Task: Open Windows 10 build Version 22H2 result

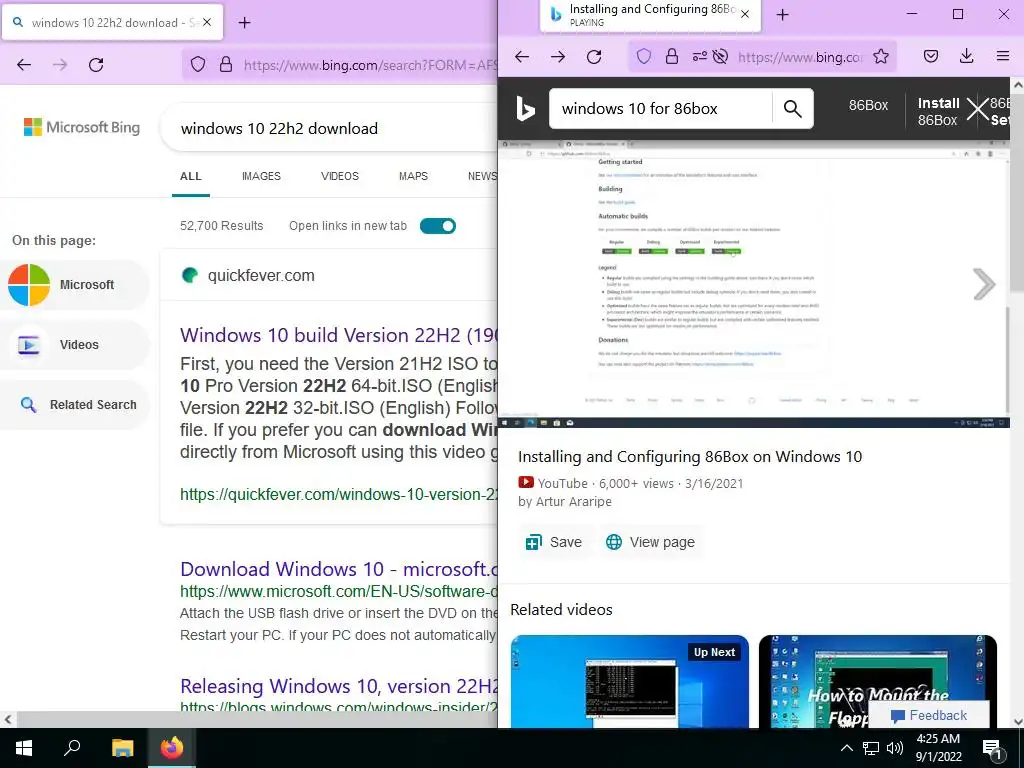Action: point(339,335)
